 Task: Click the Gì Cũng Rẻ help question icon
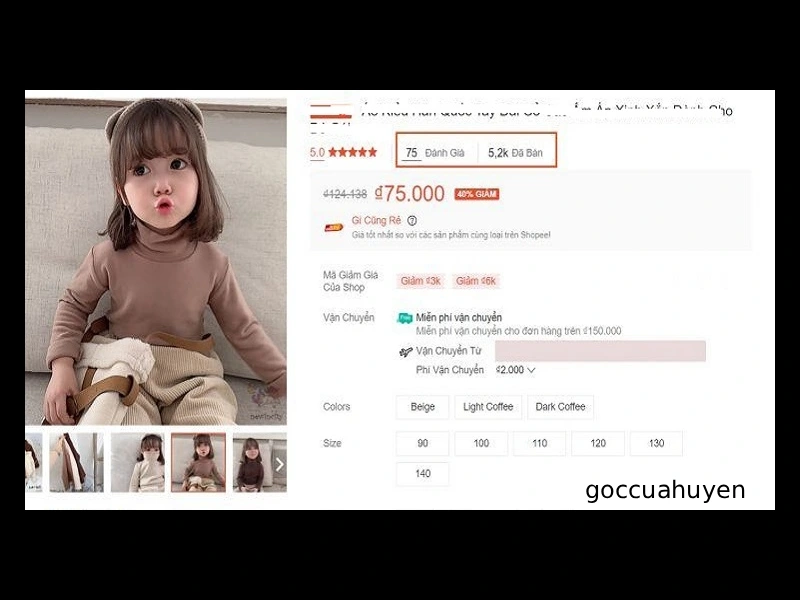pos(412,221)
